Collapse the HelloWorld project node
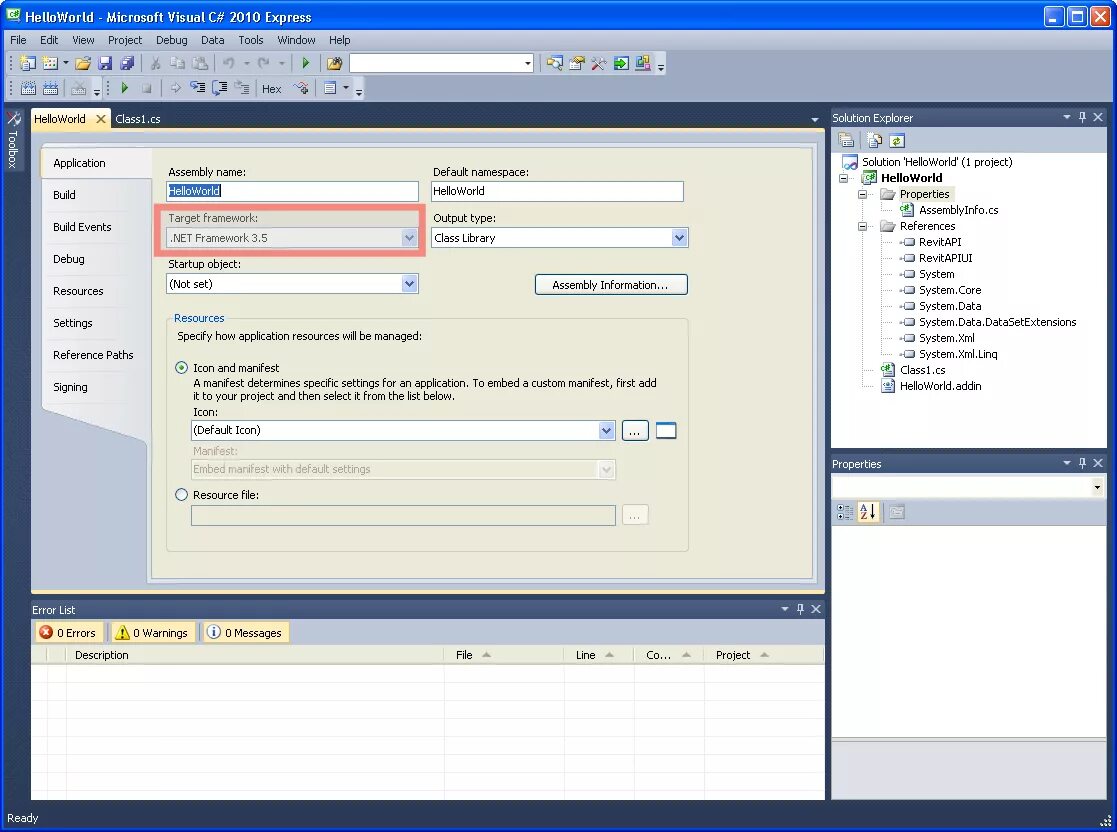The image size is (1117, 832). pos(844,178)
